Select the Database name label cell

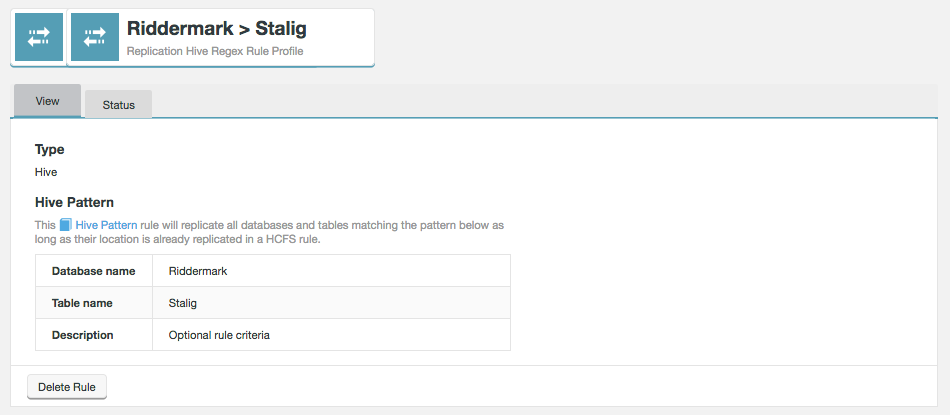click(x=93, y=271)
